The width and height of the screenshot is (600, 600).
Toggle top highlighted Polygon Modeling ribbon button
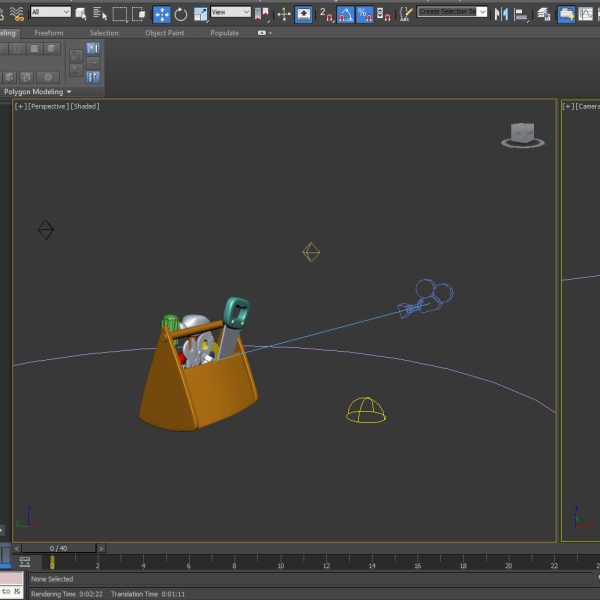93,49
